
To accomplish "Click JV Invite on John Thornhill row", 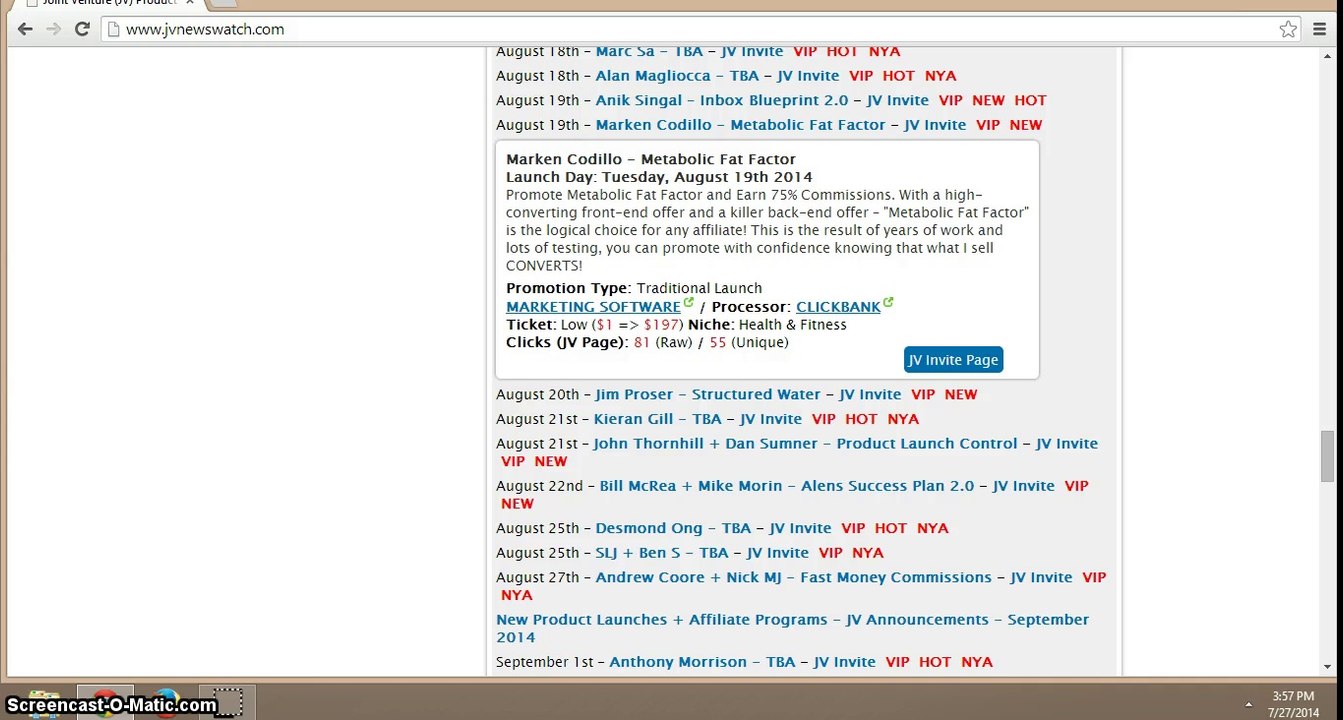I will [1067, 443].
